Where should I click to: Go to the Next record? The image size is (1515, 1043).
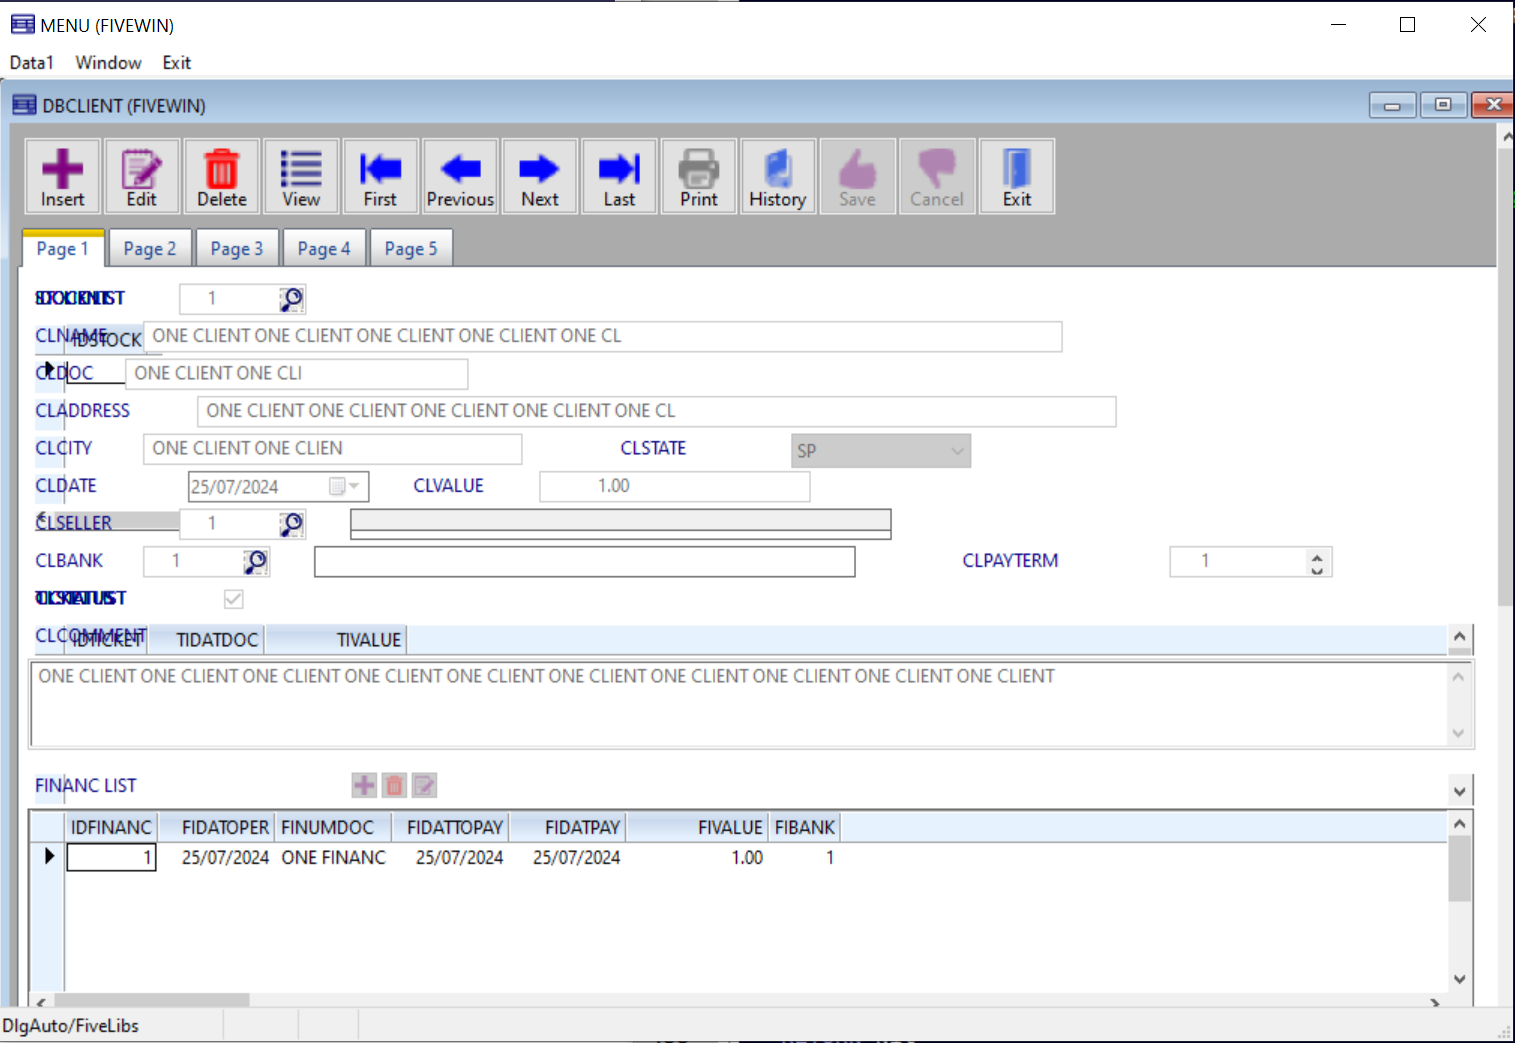[539, 177]
